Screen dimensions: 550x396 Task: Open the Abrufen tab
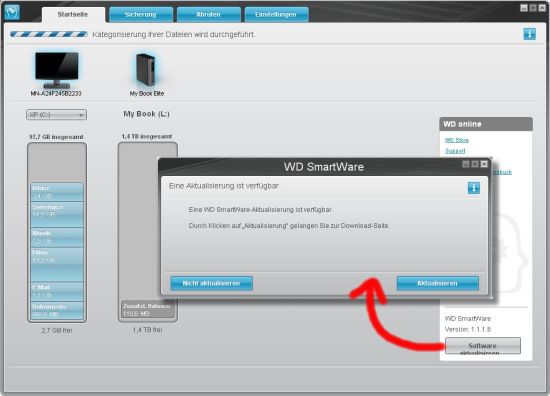click(208, 15)
